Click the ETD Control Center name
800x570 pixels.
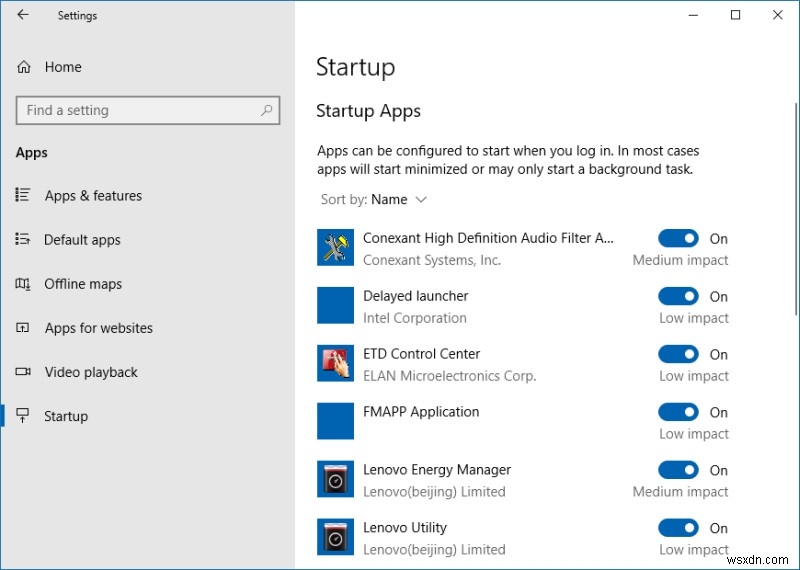click(421, 354)
